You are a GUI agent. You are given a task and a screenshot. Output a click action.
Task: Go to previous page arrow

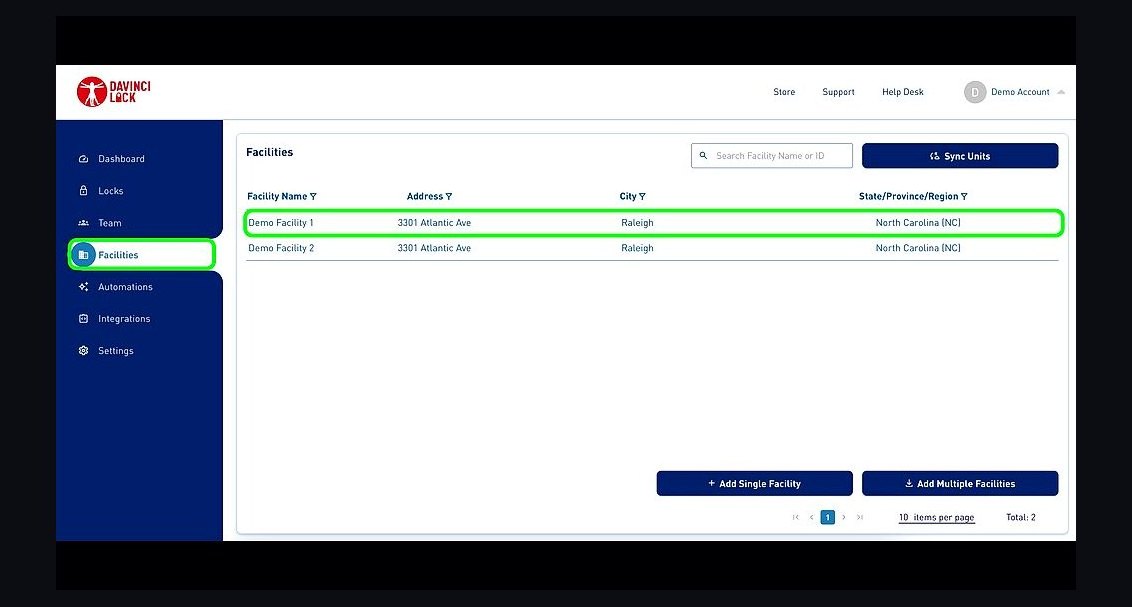click(811, 518)
